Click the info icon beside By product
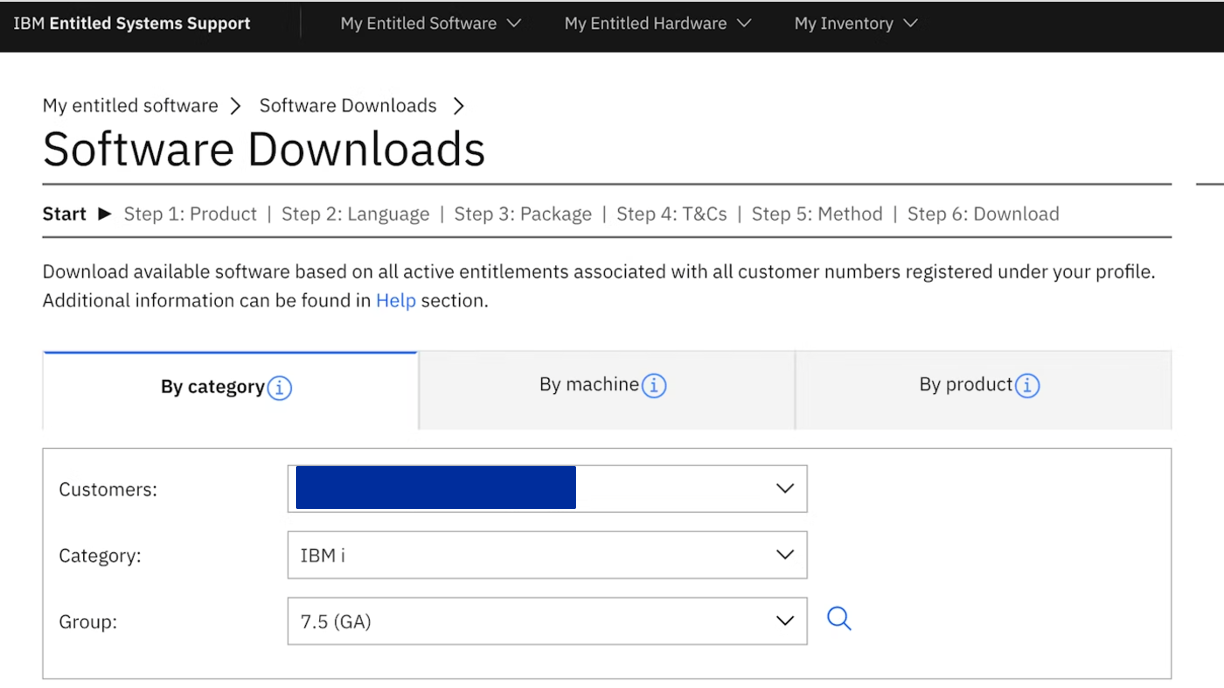 [x=1027, y=384]
